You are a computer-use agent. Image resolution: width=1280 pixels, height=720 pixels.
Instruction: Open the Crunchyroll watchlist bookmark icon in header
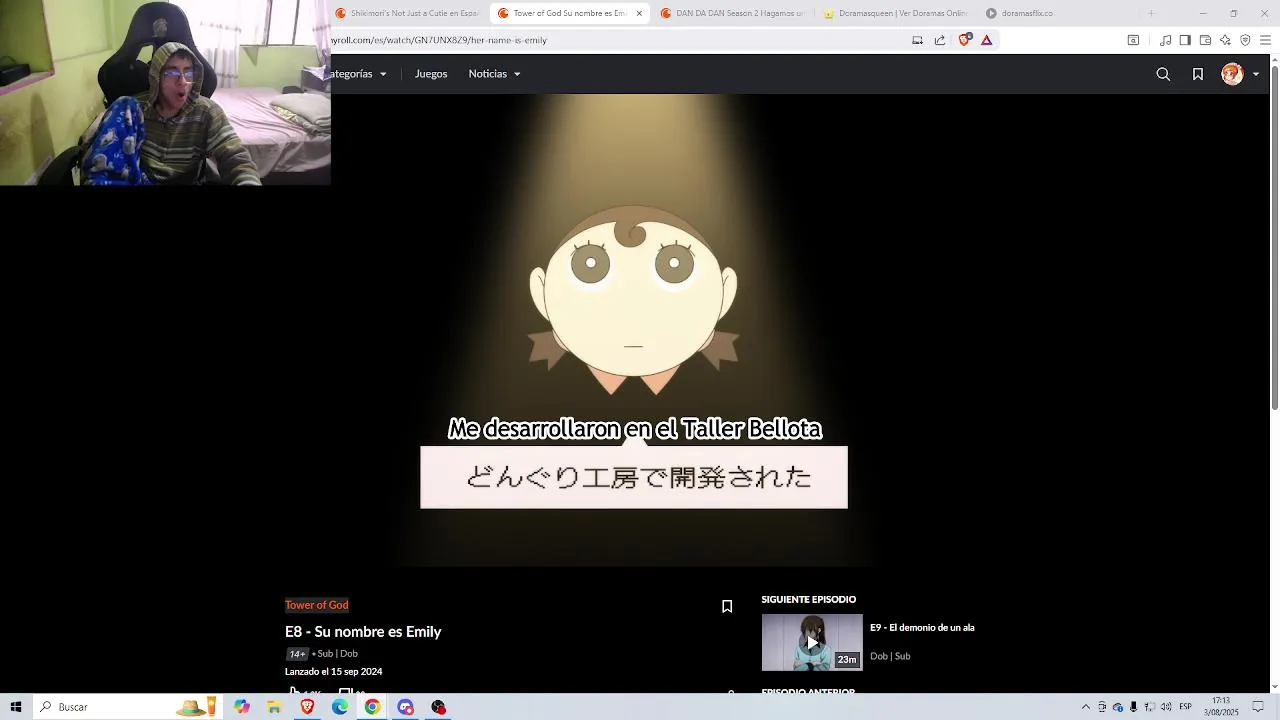pyautogui.click(x=1198, y=74)
